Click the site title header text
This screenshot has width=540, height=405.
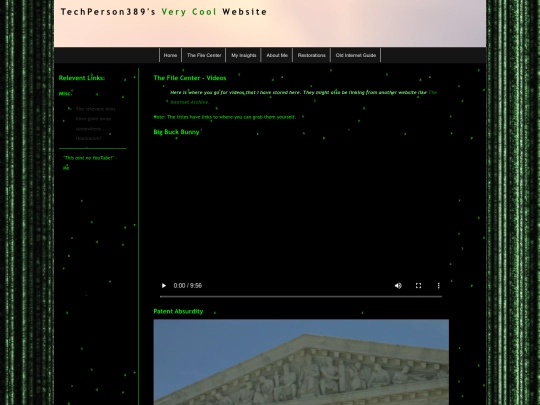pos(164,12)
